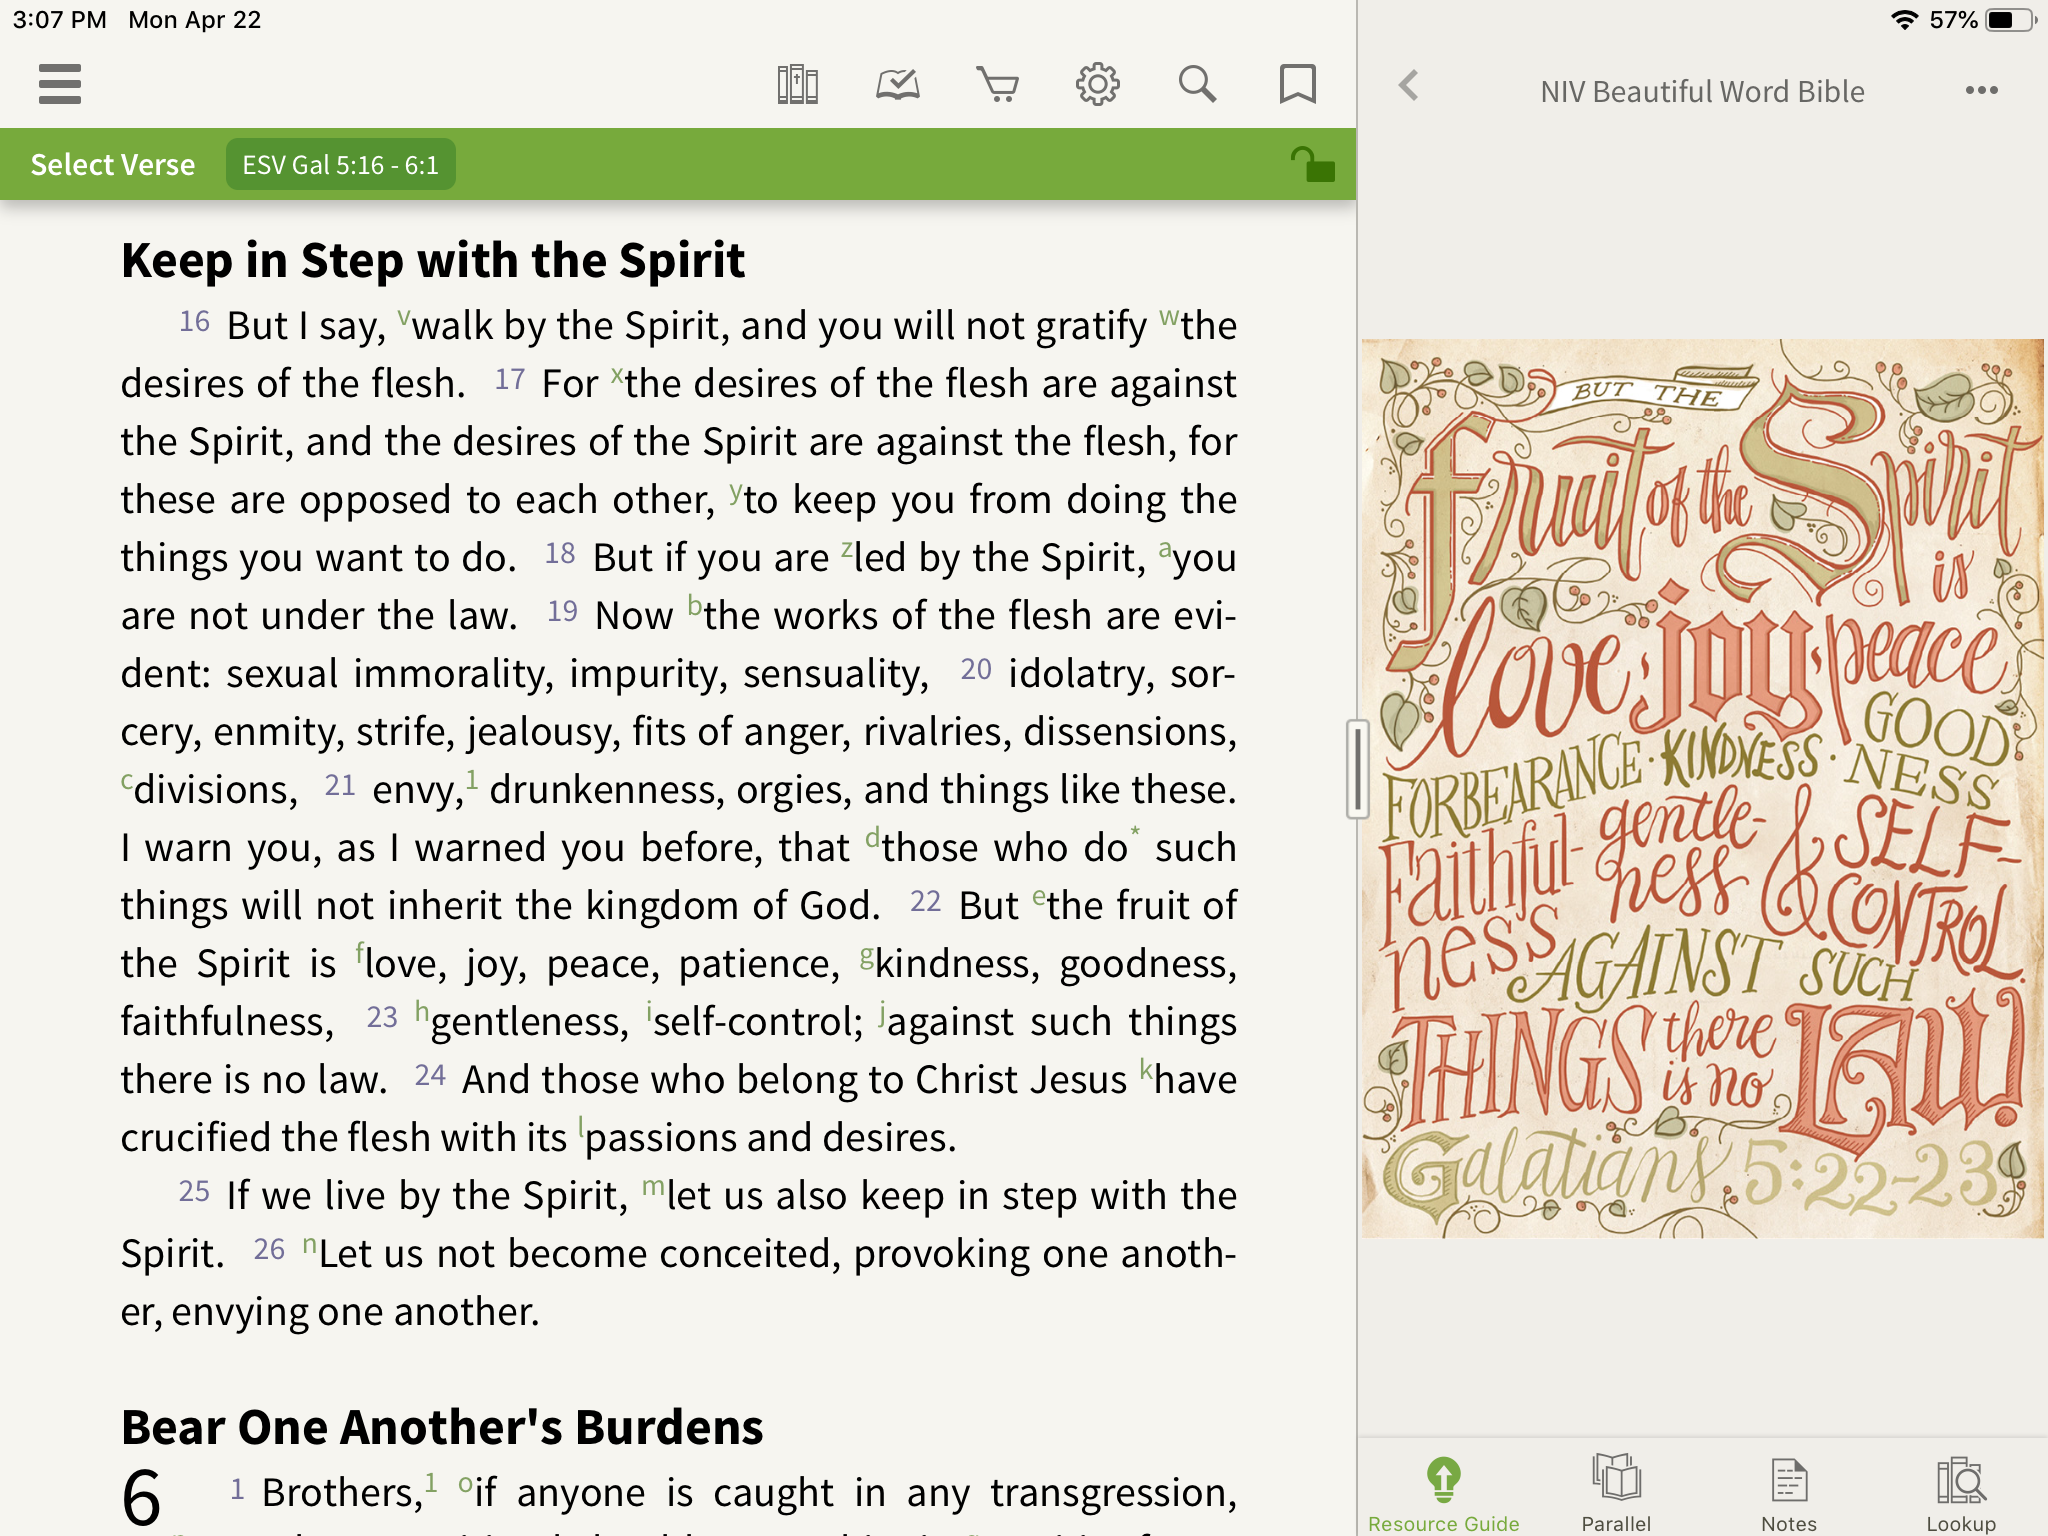Tap the Wi-Fi status icon
The height and width of the screenshot is (1536, 2048).
[x=1905, y=20]
